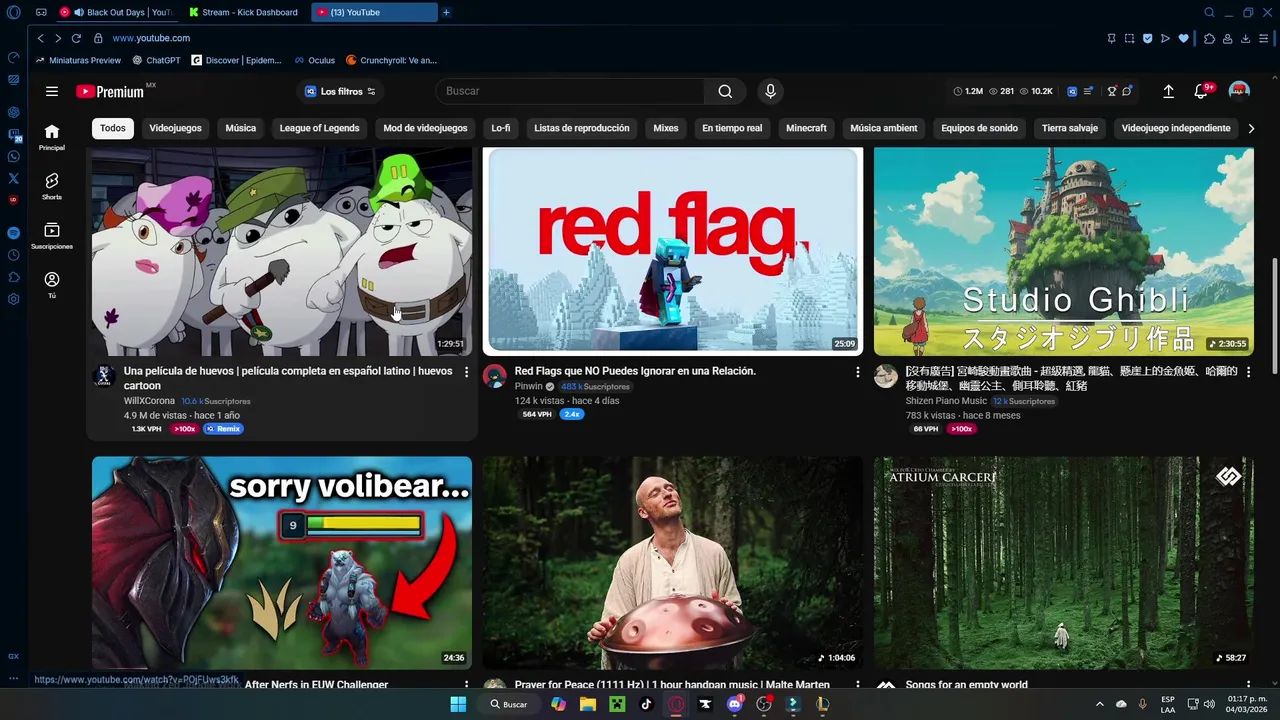Open browser extensions cube icon
This screenshot has height=720, width=1280.
1209,38
